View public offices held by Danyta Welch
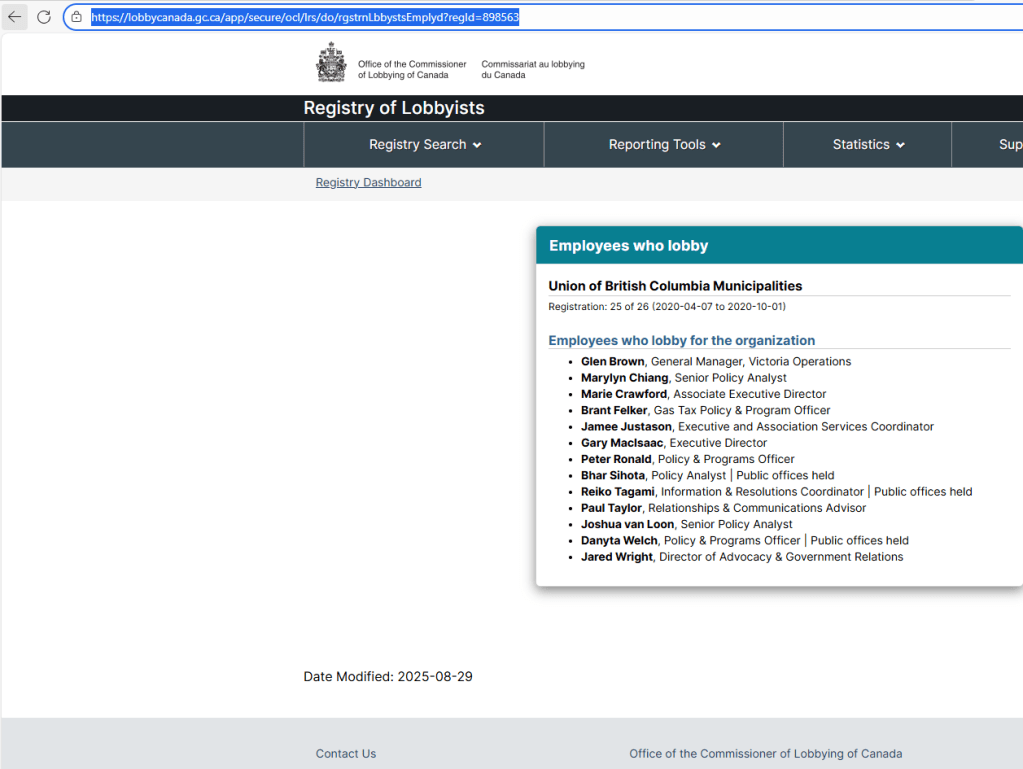The image size is (1023, 769). [x=859, y=541]
